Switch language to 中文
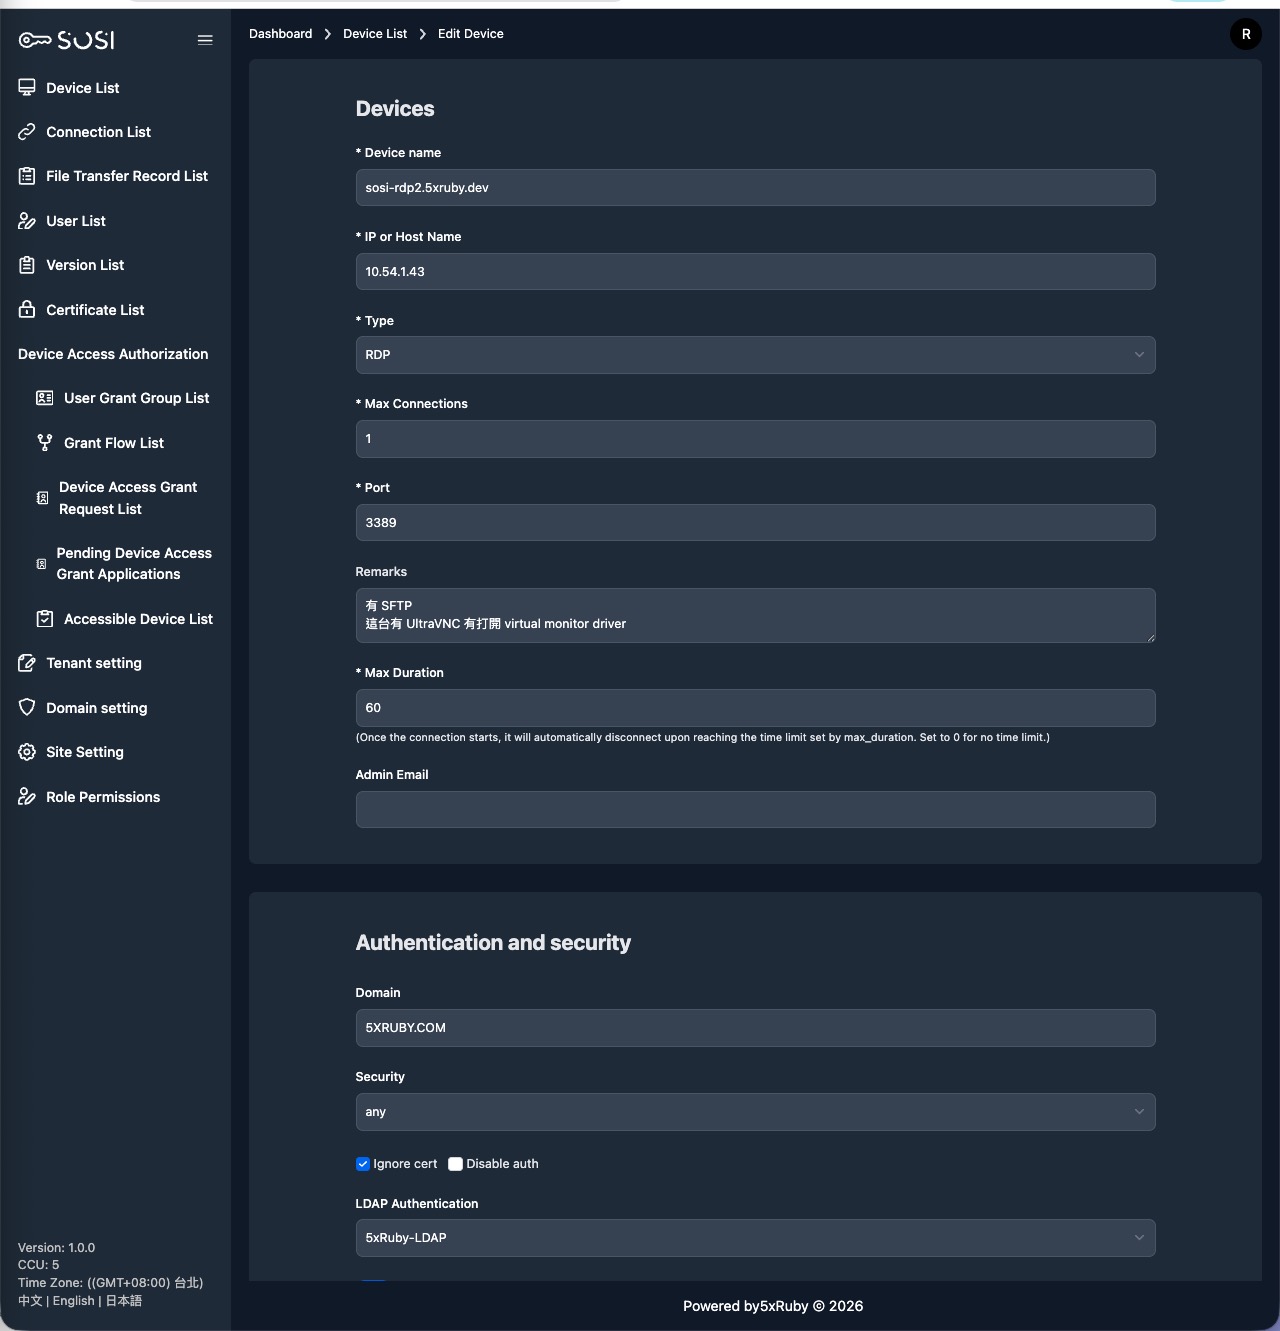This screenshot has width=1280, height=1331. pos(30,1301)
